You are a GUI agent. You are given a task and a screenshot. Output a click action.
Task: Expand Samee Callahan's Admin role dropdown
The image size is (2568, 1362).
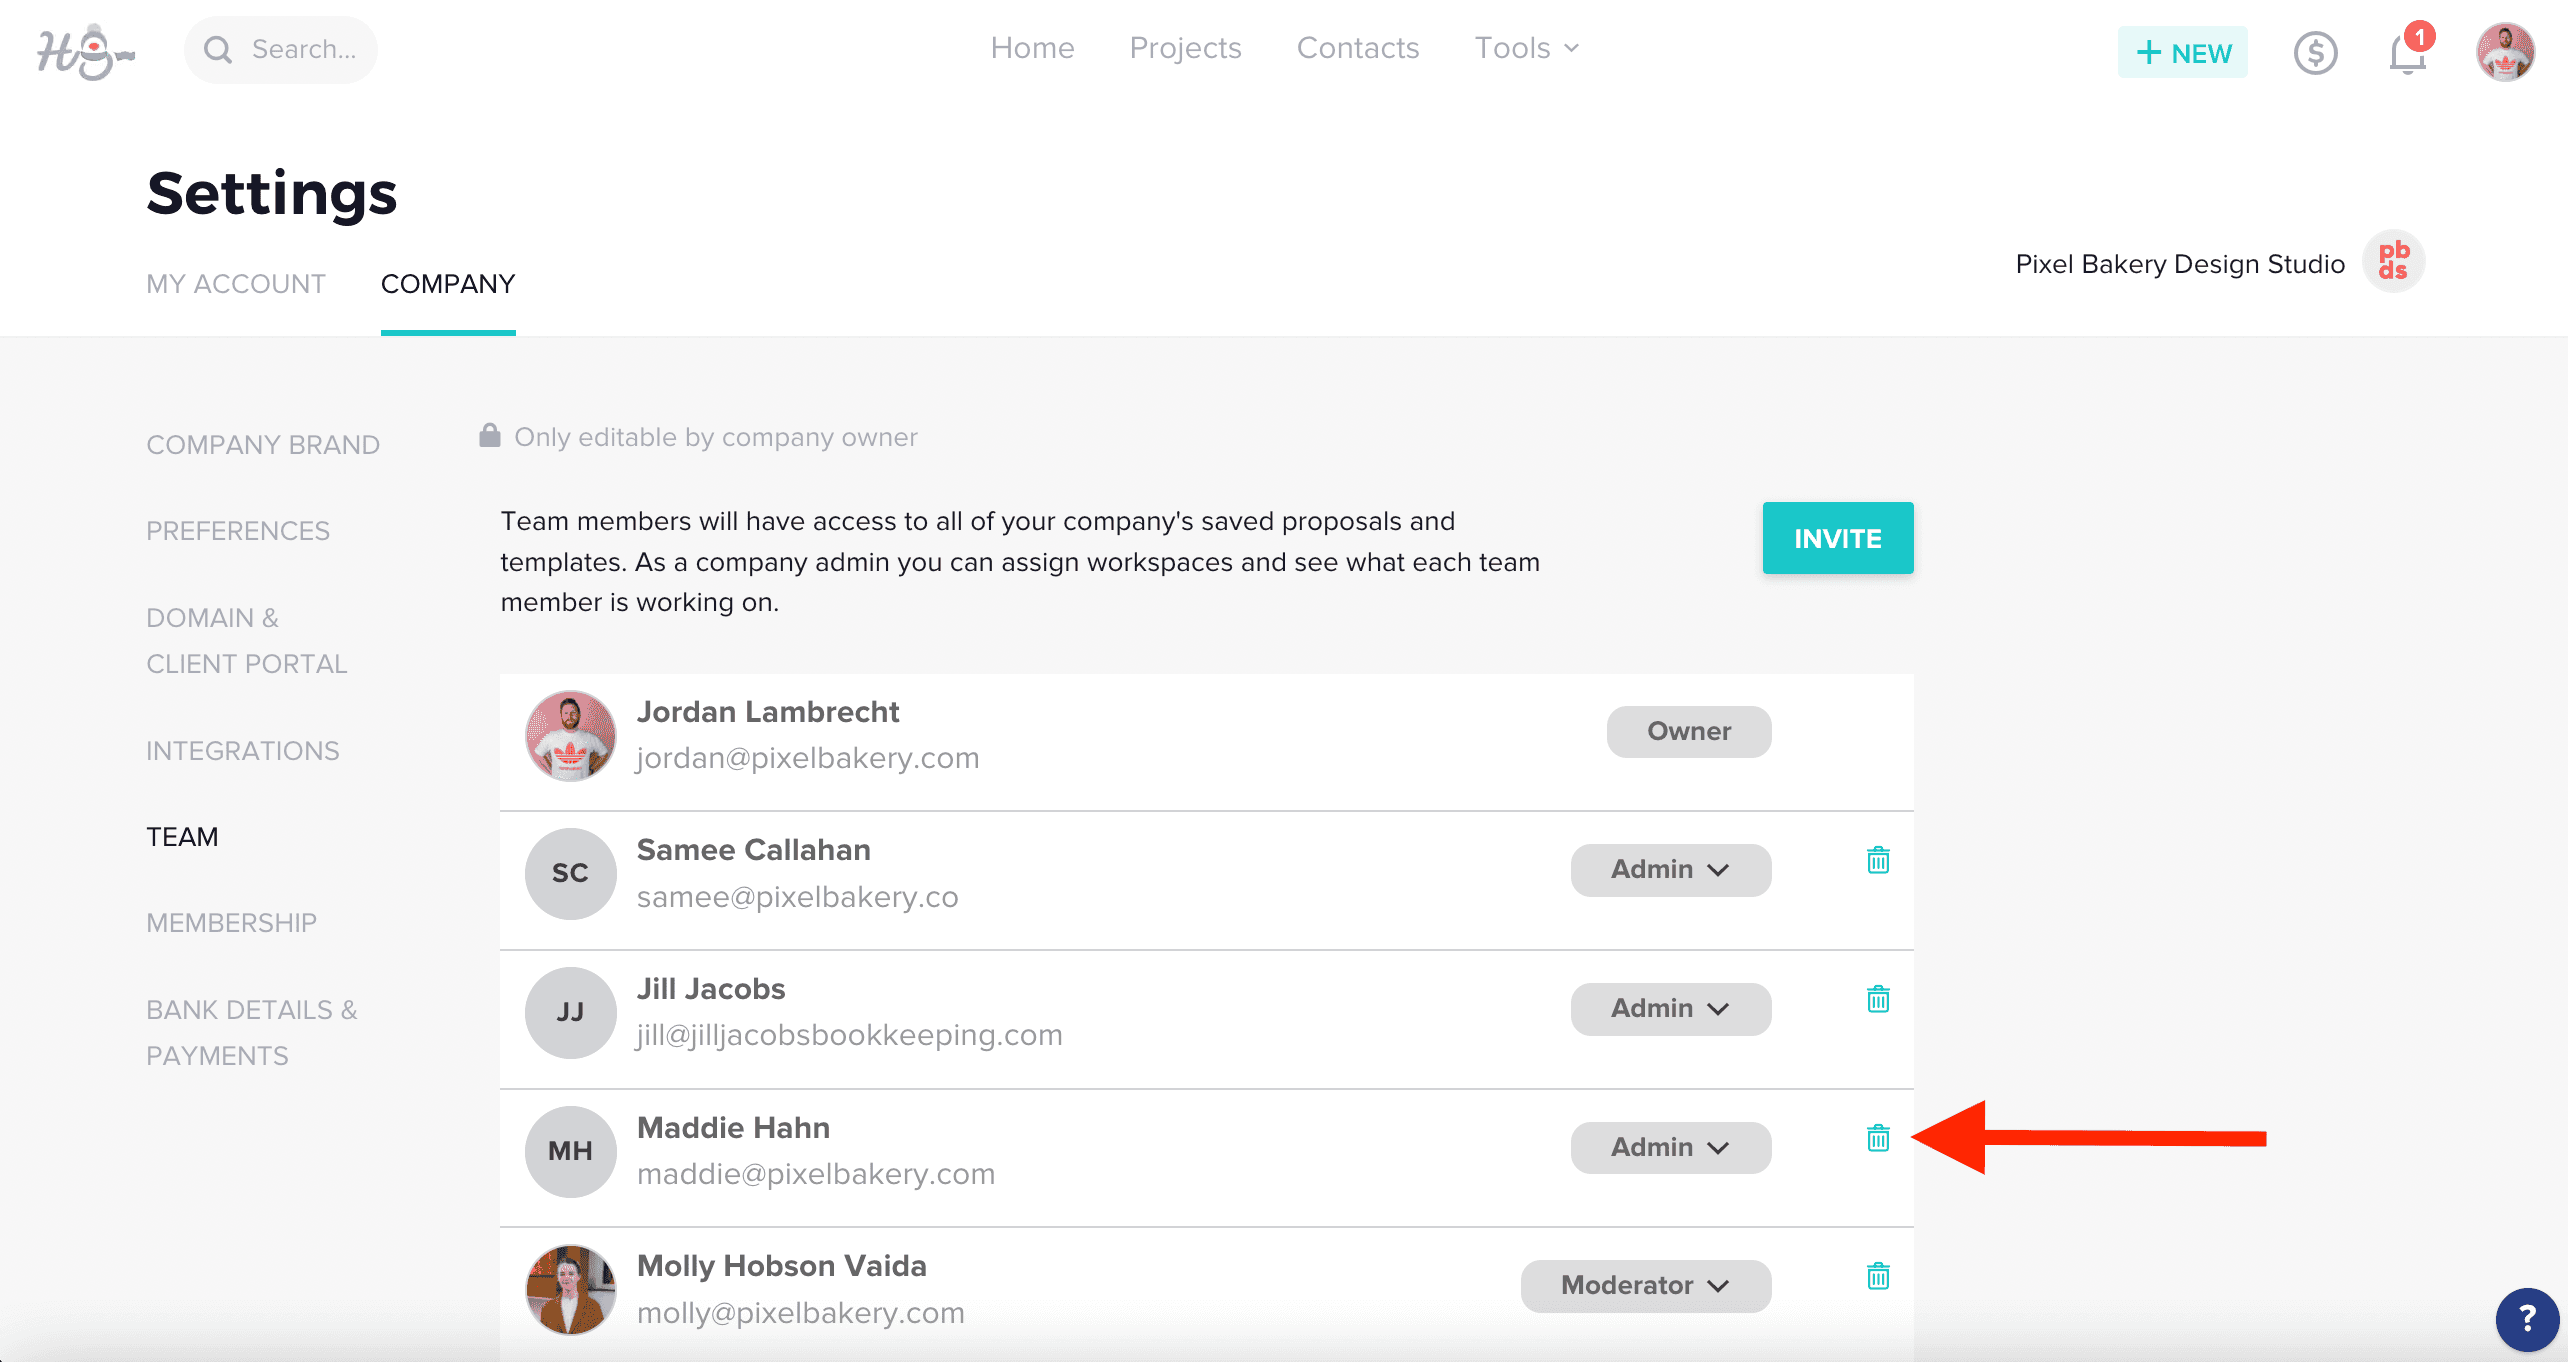click(x=1670, y=870)
